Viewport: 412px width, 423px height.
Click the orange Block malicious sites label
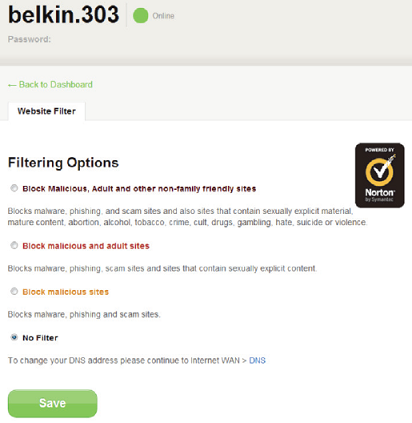click(66, 292)
